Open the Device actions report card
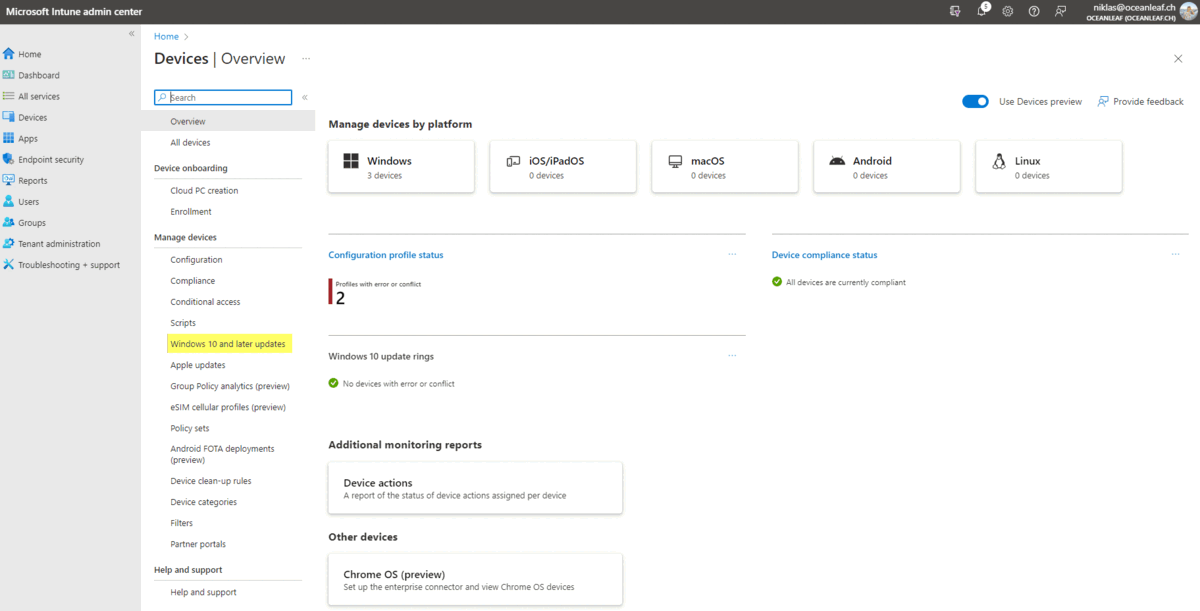 [x=475, y=488]
